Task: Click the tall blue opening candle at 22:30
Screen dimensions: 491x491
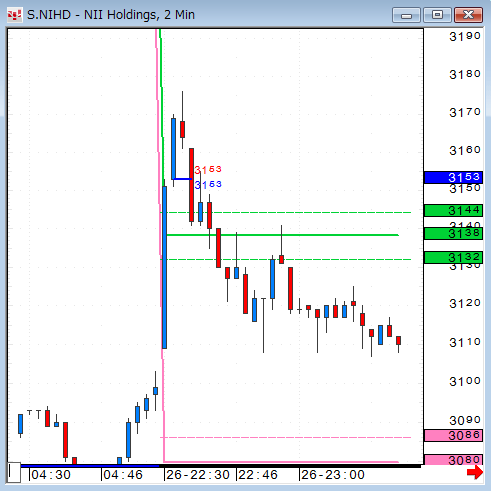Action: pyautogui.click(x=164, y=267)
